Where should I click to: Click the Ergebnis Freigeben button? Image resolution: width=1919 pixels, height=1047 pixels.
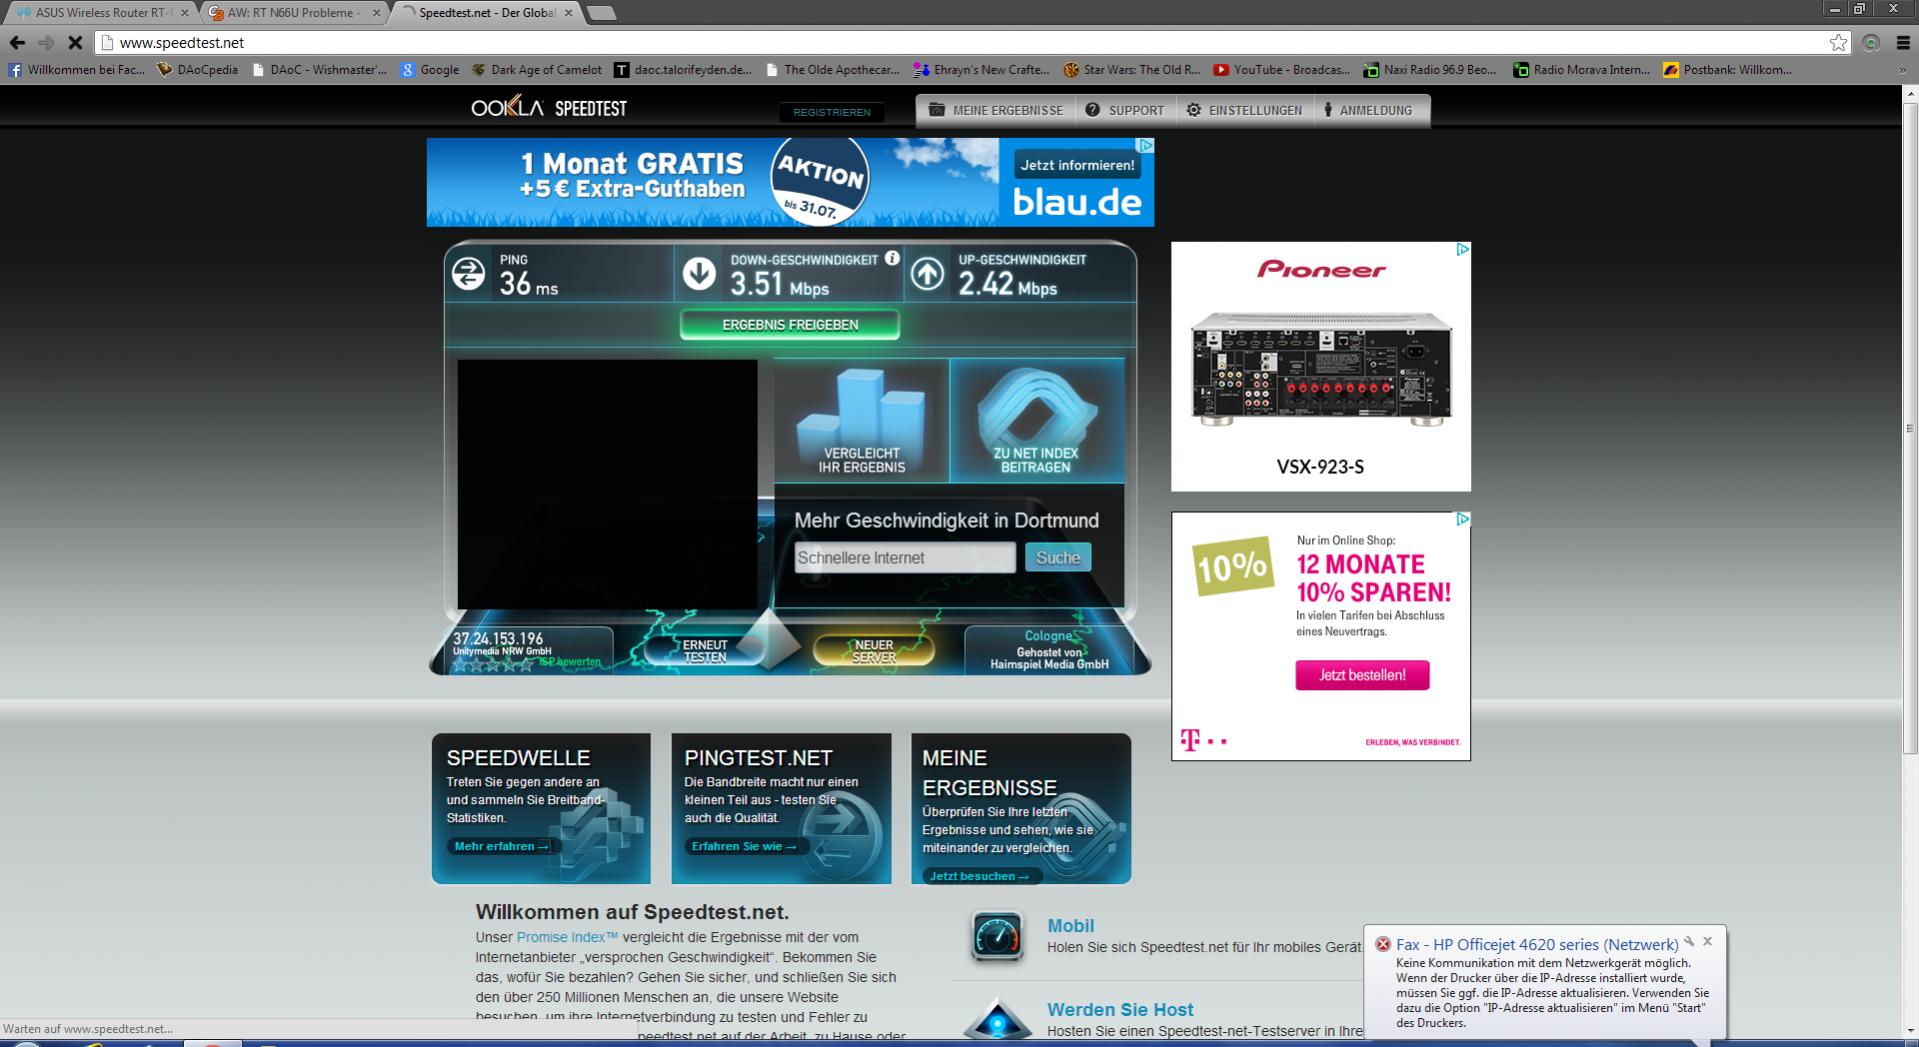click(790, 325)
